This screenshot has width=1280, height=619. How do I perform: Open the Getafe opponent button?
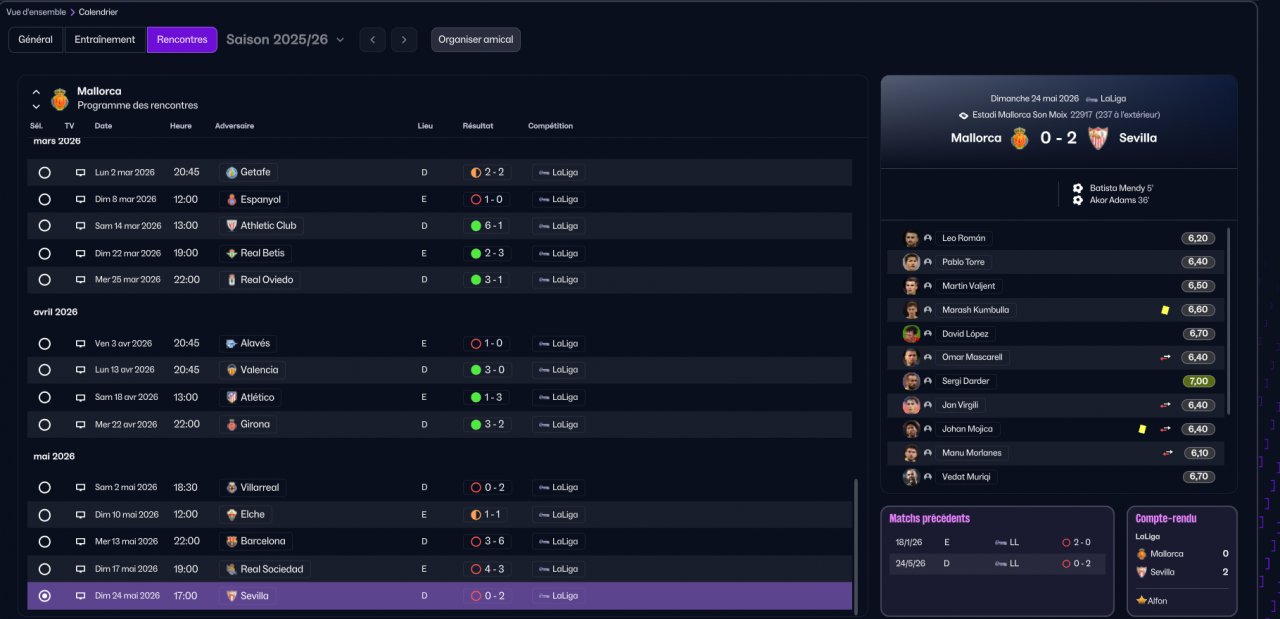pyautogui.click(x=248, y=172)
